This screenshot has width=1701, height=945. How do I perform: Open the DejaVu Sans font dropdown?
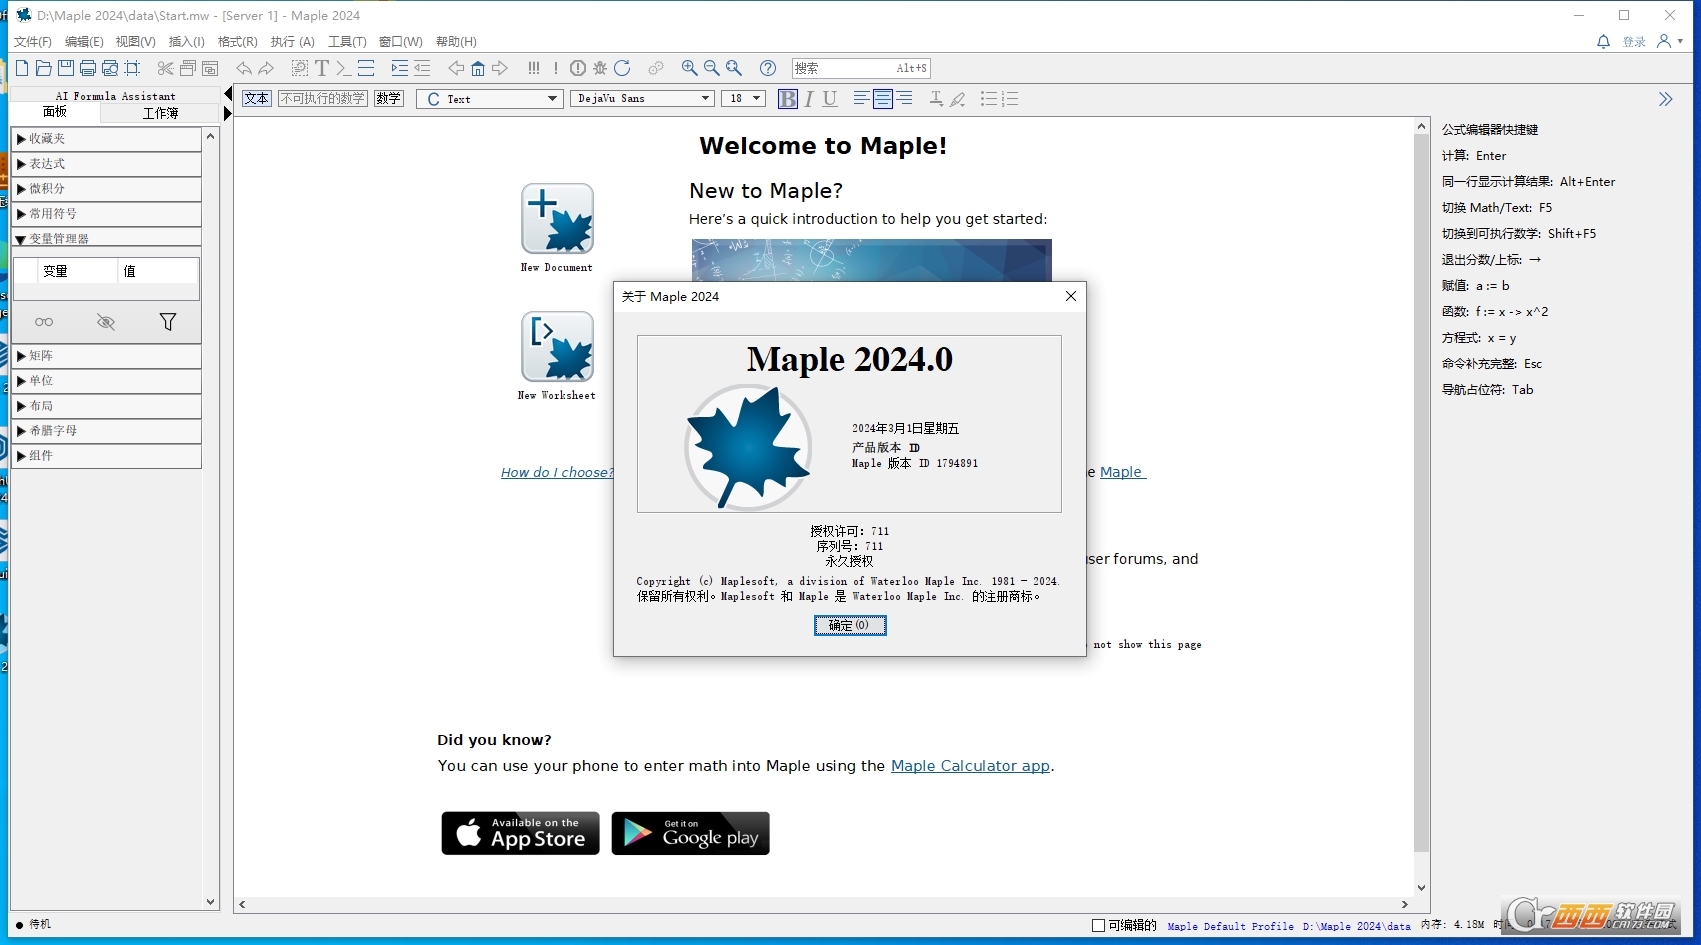(642, 98)
